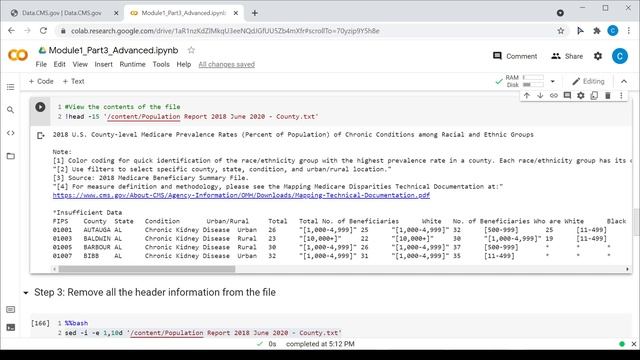The image size is (640, 360).
Task: Click the Comment button
Action: coord(515,56)
